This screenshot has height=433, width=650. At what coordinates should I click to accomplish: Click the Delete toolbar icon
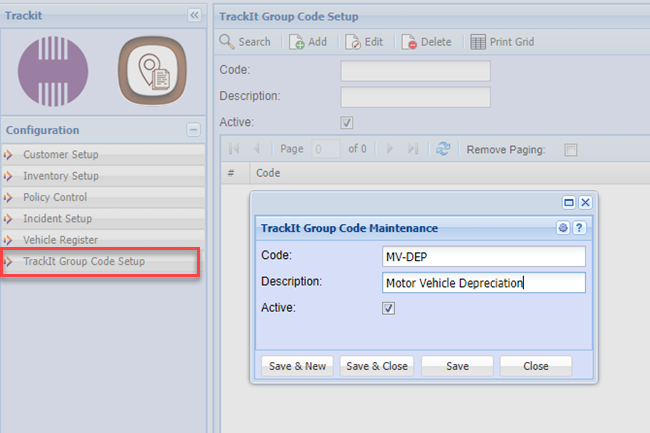coord(409,42)
